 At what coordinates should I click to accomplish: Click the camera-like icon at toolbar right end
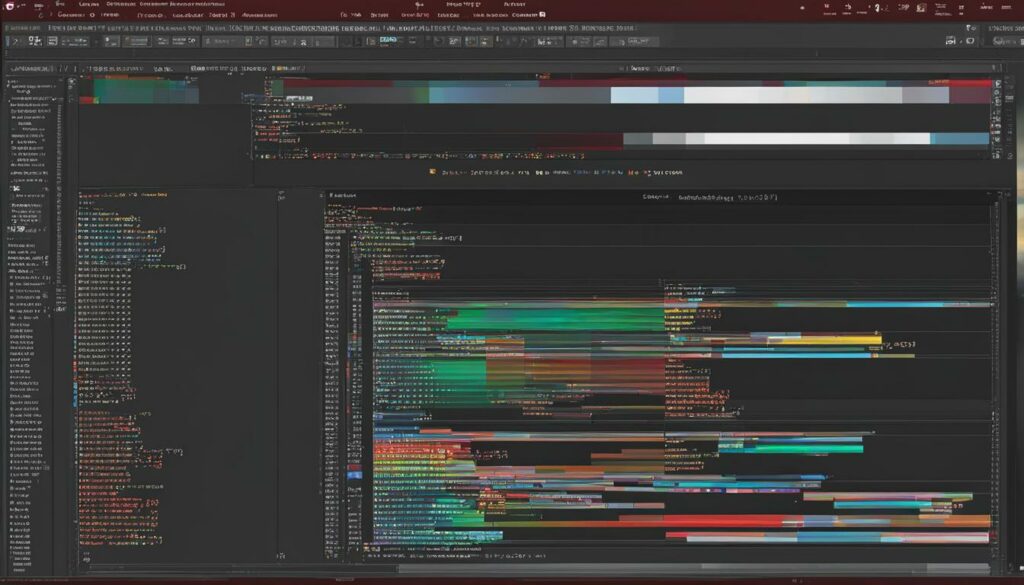point(951,40)
